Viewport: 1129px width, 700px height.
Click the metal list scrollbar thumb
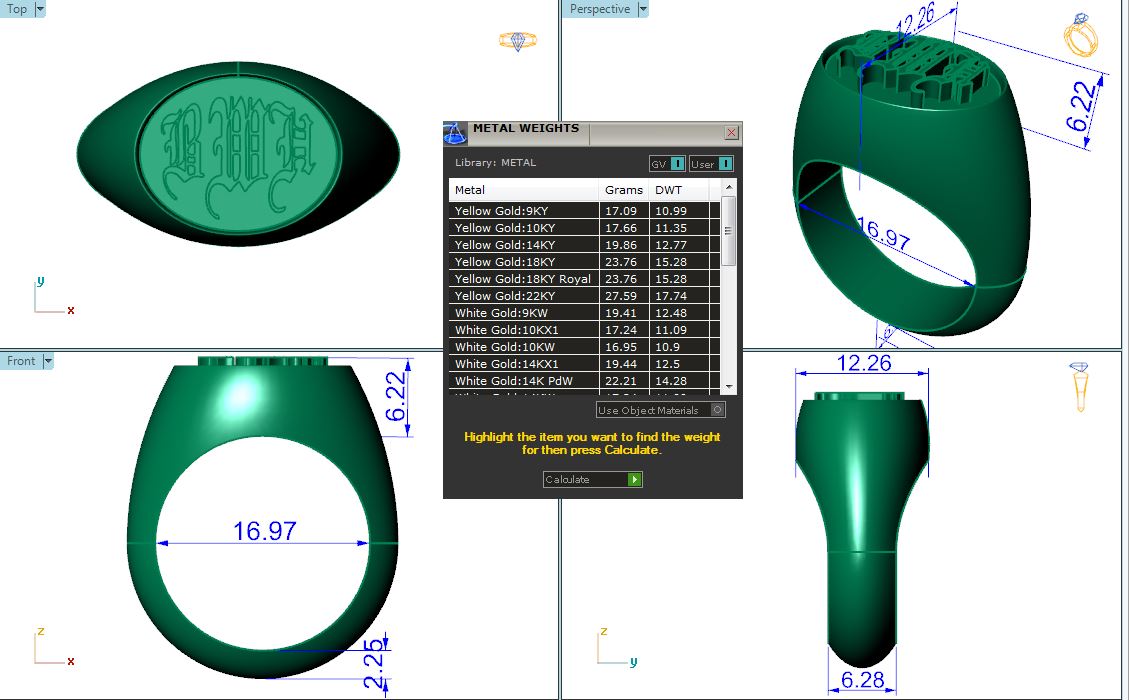pyautogui.click(x=728, y=230)
